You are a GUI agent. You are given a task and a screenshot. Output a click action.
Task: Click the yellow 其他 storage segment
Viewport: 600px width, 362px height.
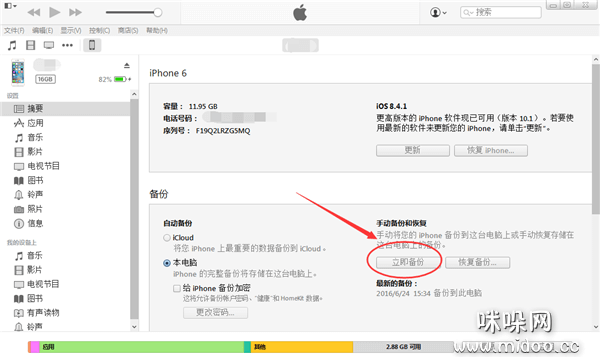(x=302, y=347)
